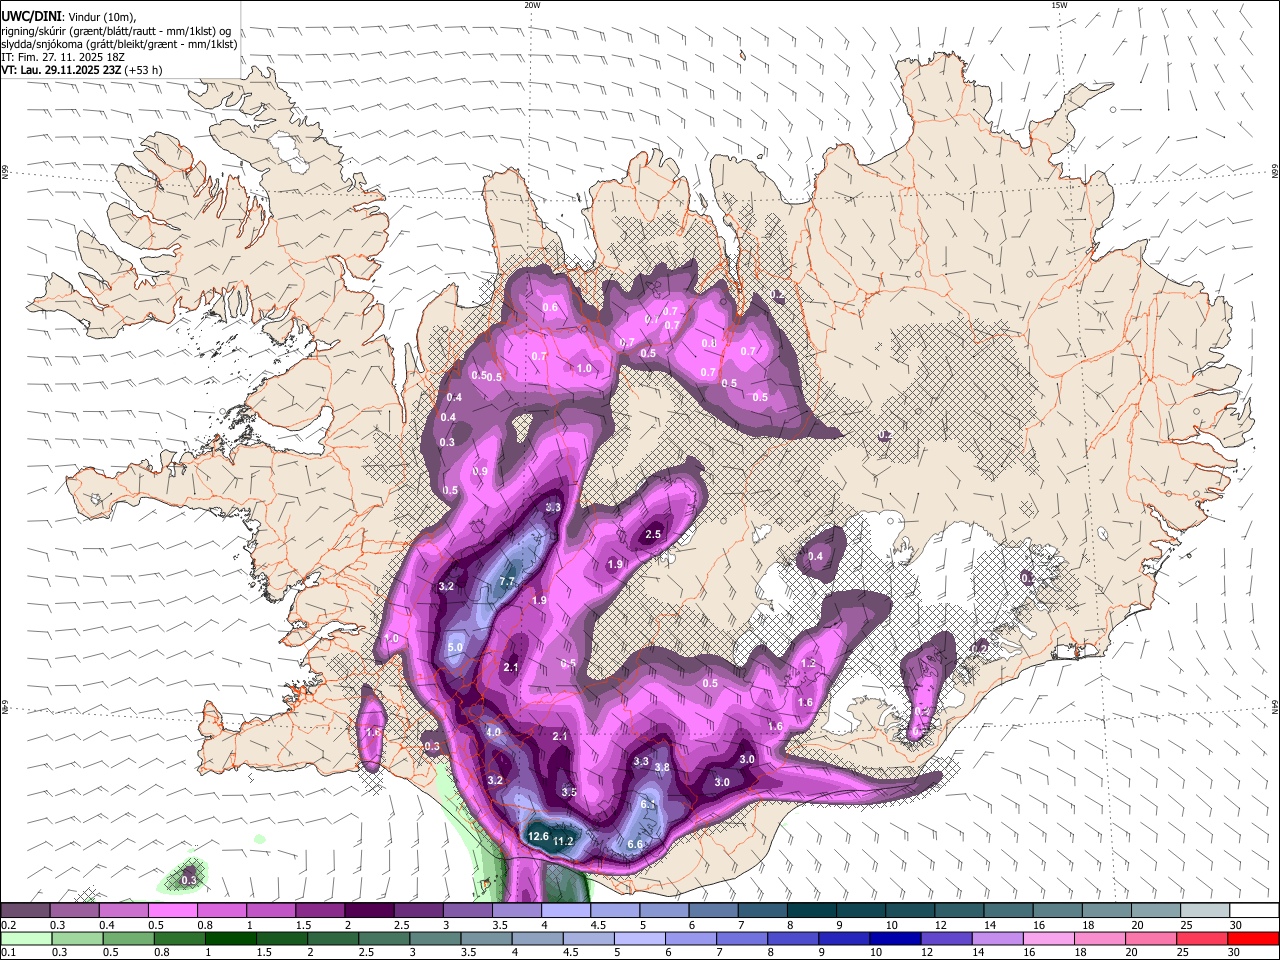
Task: Select the dark purple snow legend swatch labeled 2
Action: (368, 910)
